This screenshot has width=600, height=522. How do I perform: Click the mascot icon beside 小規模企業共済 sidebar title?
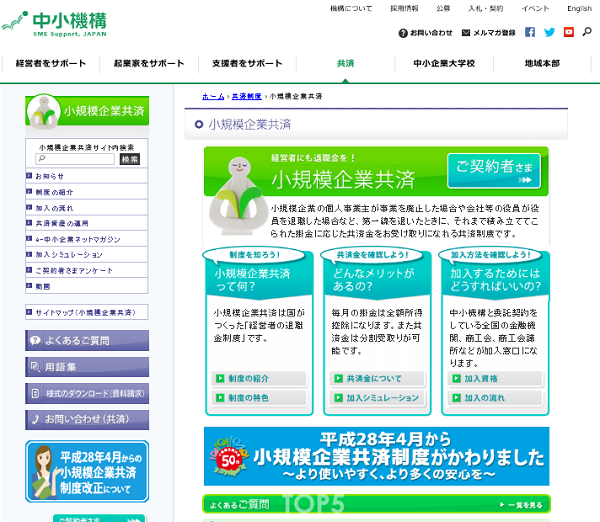pos(44,112)
